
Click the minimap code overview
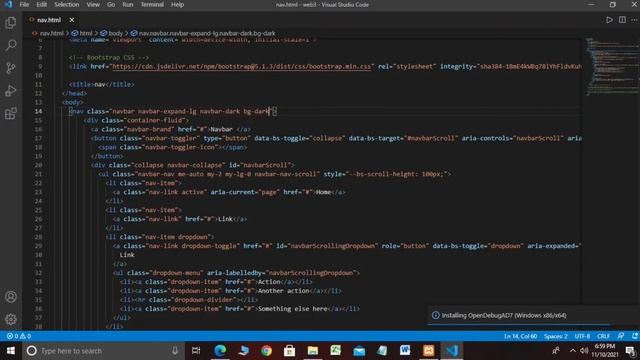(x=612, y=67)
